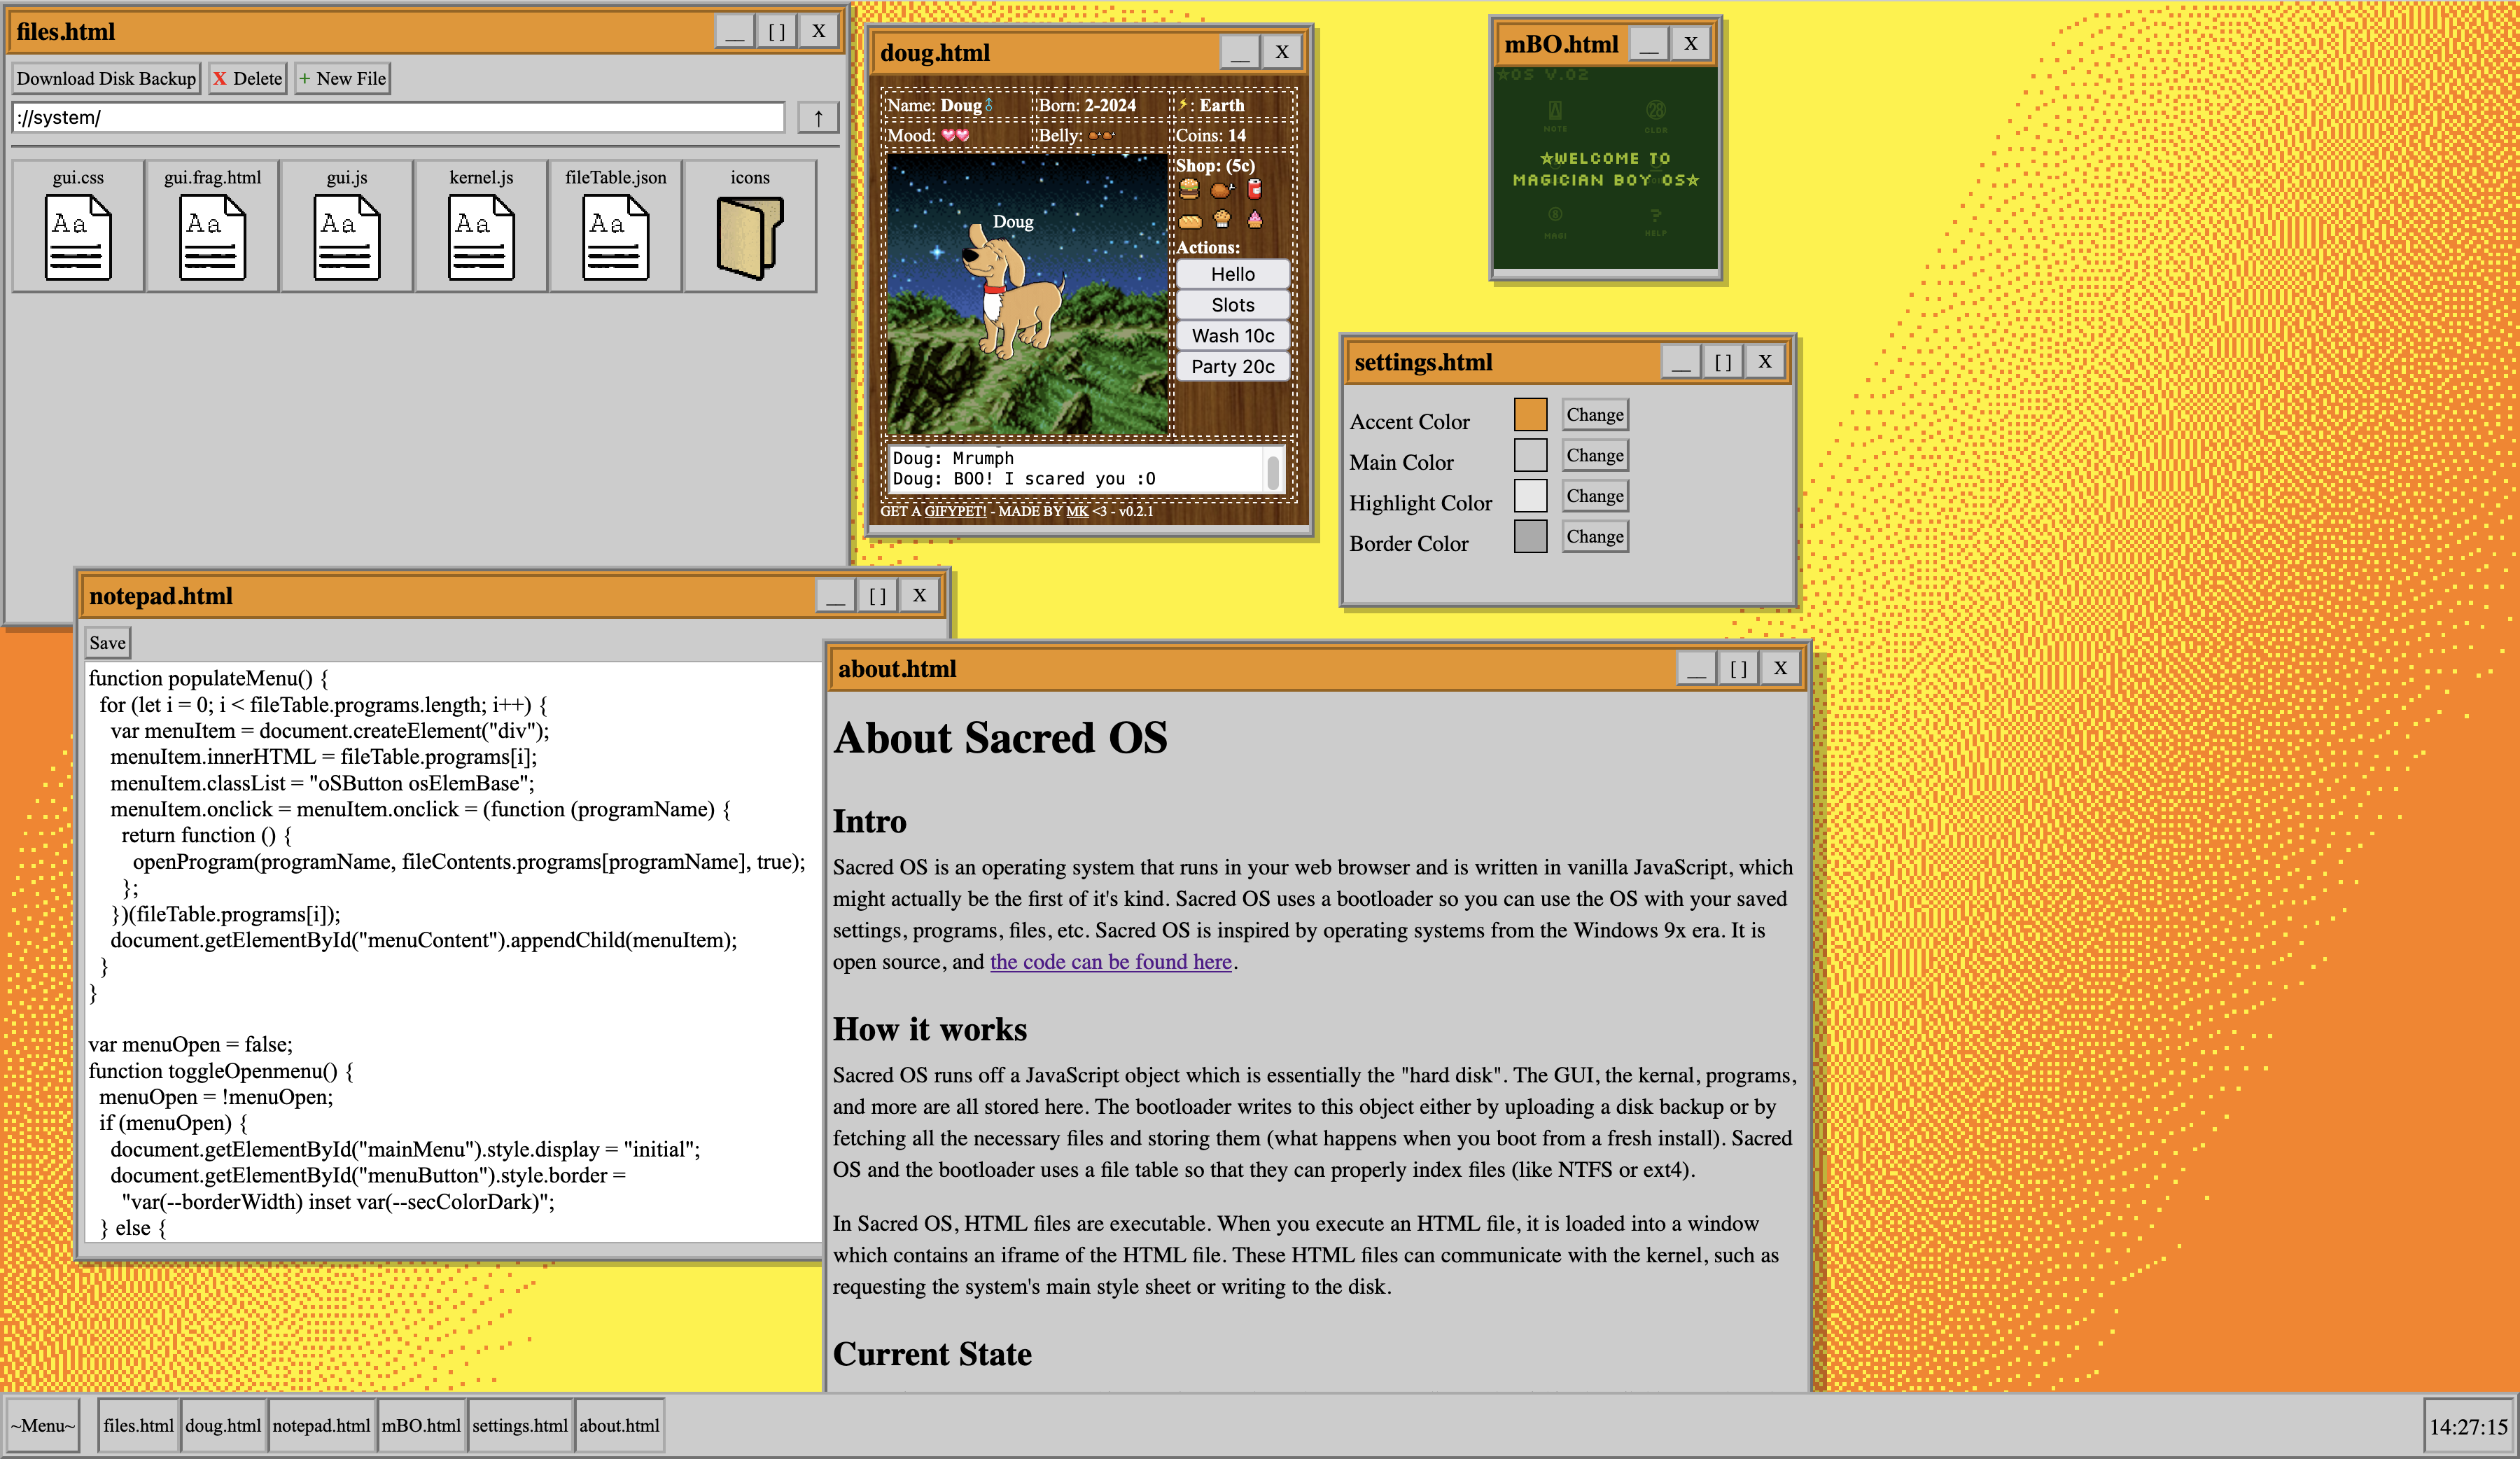Buy the pink cupcake shop item
Screen dimensions: 2520x1459
[1255, 219]
